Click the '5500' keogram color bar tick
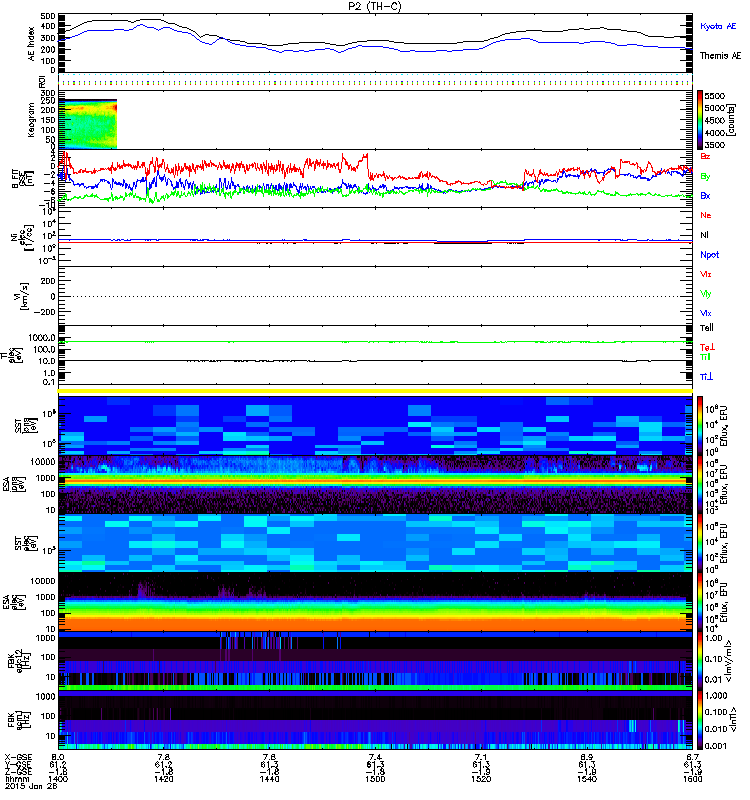Screen dimensions: 750x800 (715, 96)
